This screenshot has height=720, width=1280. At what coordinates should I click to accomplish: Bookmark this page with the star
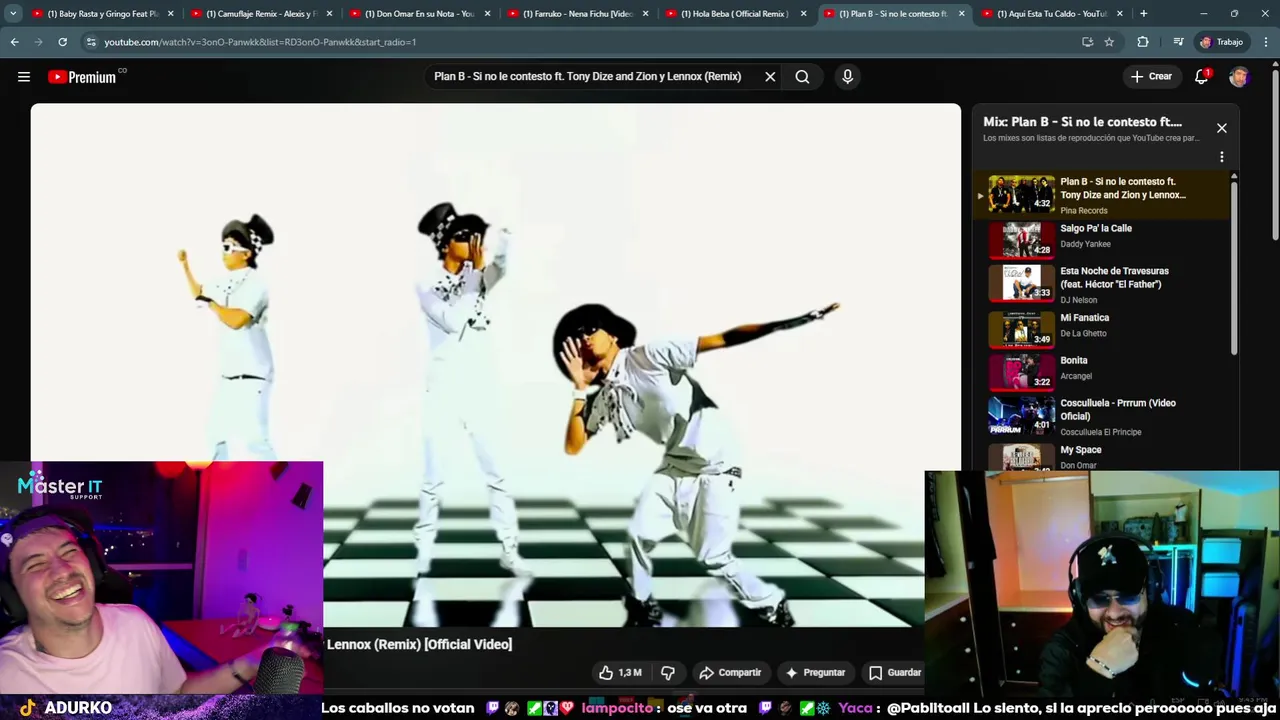coord(1109,42)
